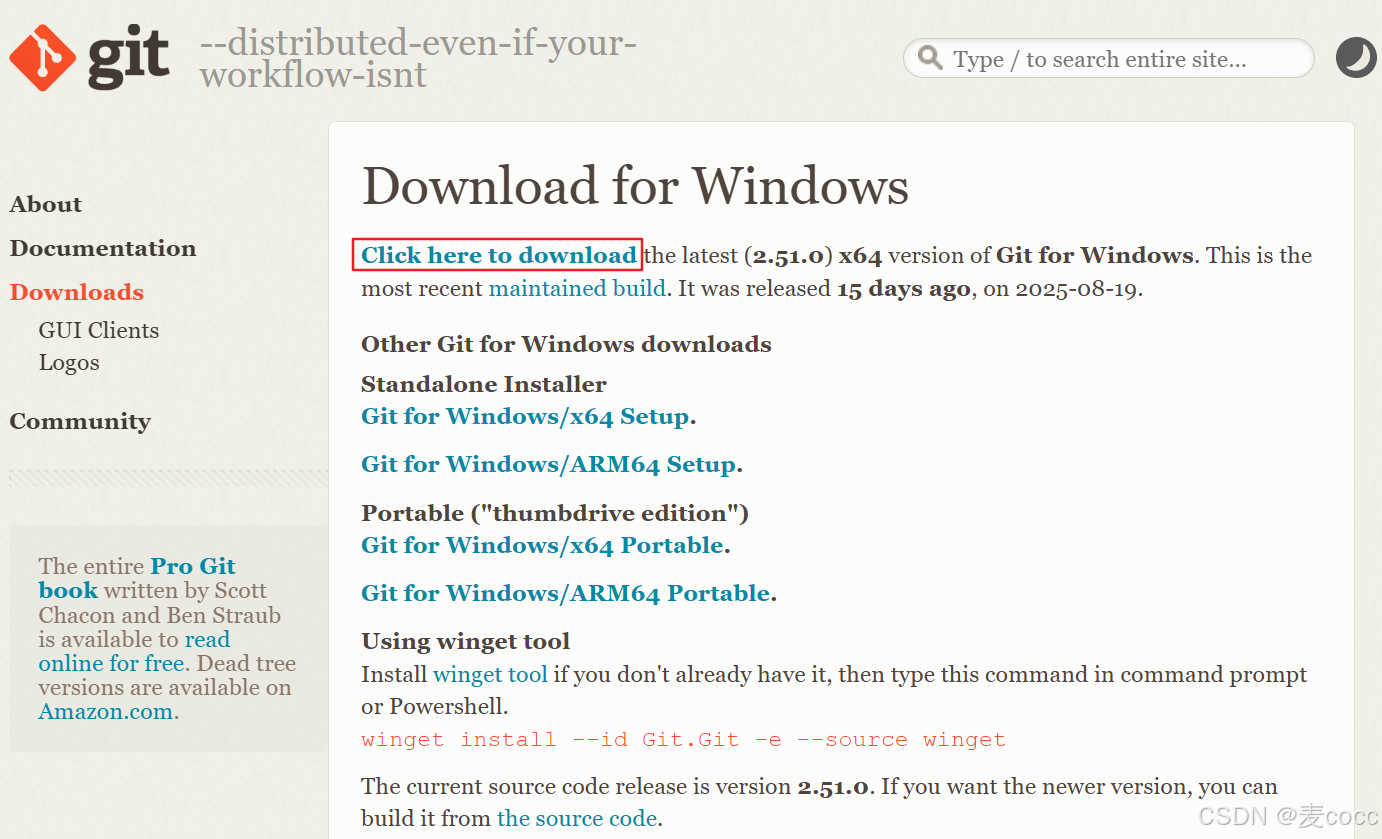1382x839 pixels.
Task: Download Git for Windows/ARM64 Setup
Action: coord(549,464)
